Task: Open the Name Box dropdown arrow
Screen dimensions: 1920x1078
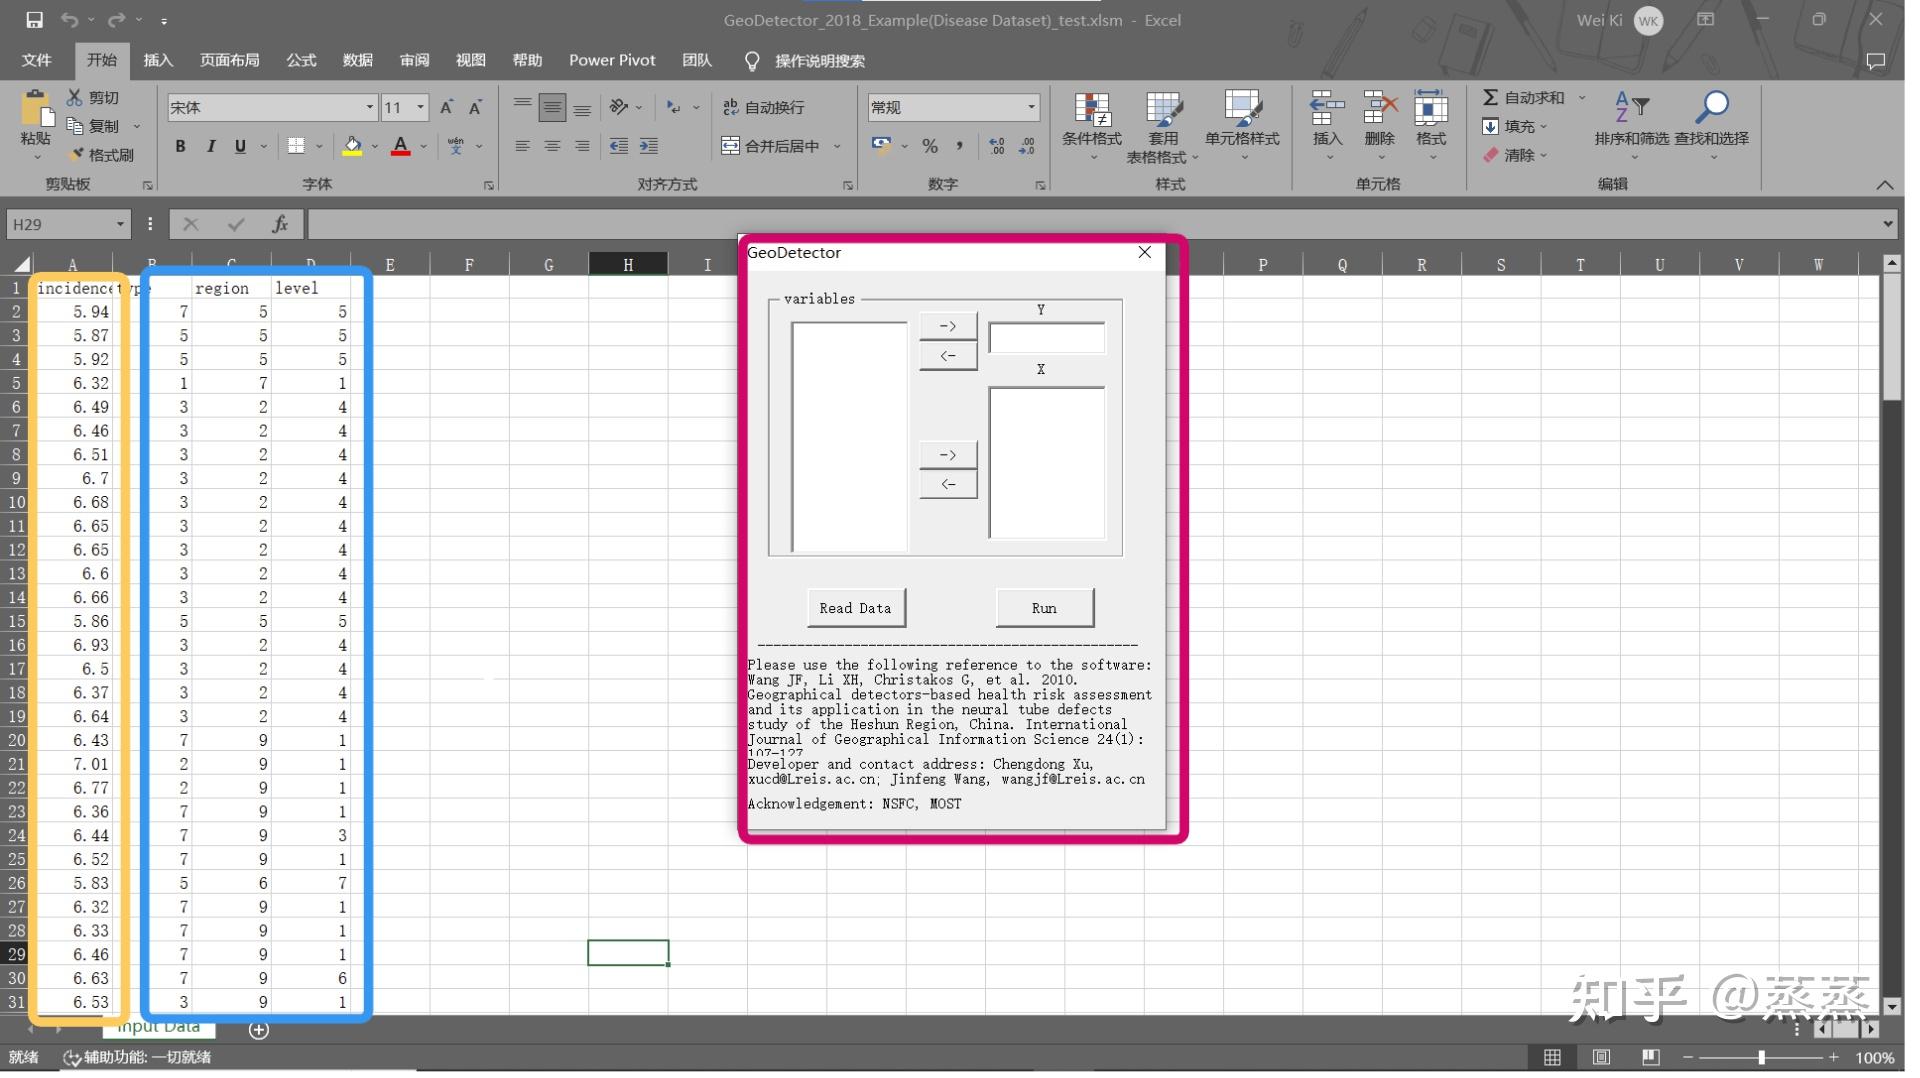Action: pos(119,223)
